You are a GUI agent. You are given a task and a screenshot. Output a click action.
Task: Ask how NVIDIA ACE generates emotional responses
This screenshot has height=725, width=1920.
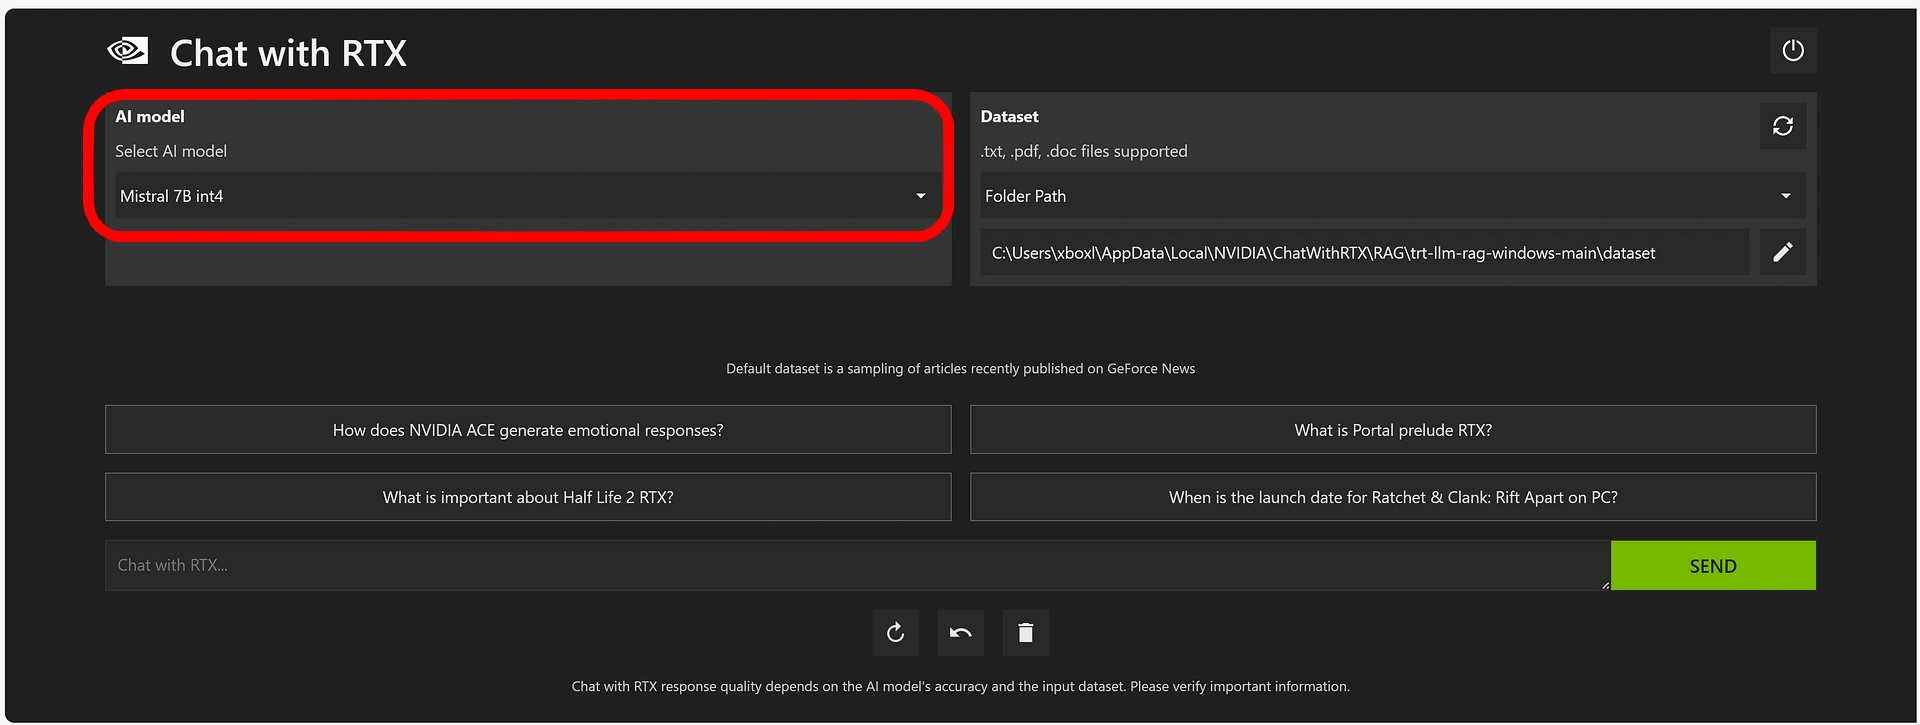pyautogui.click(x=528, y=430)
